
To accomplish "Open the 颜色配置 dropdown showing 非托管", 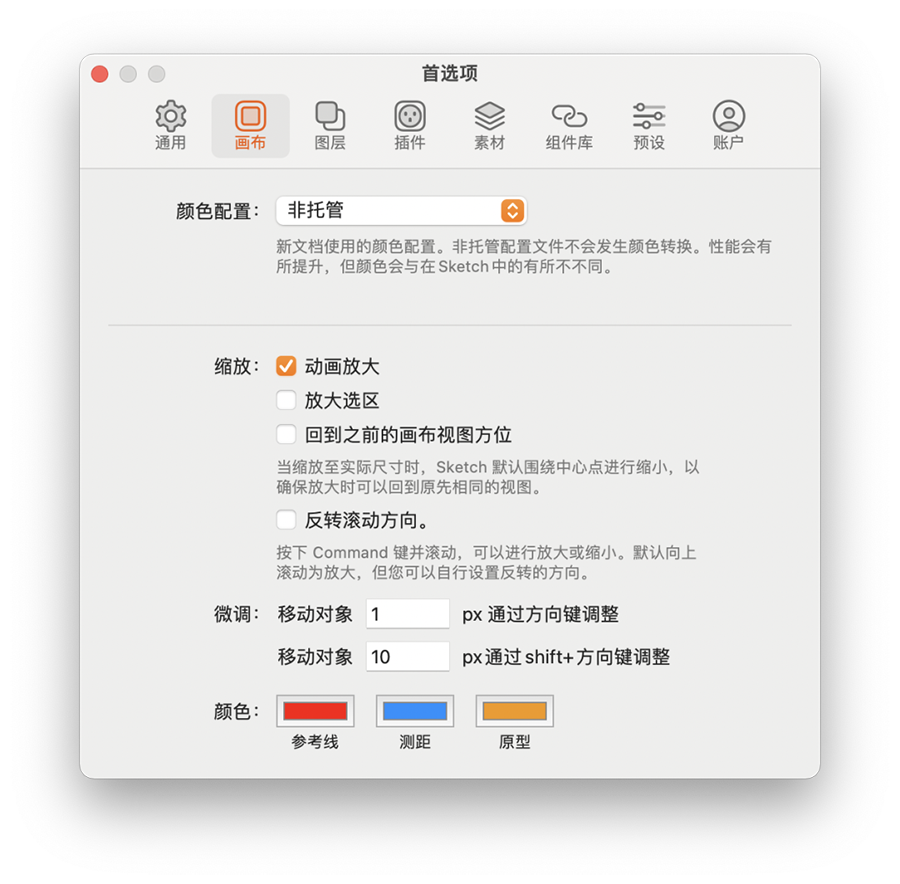I will click(401, 211).
